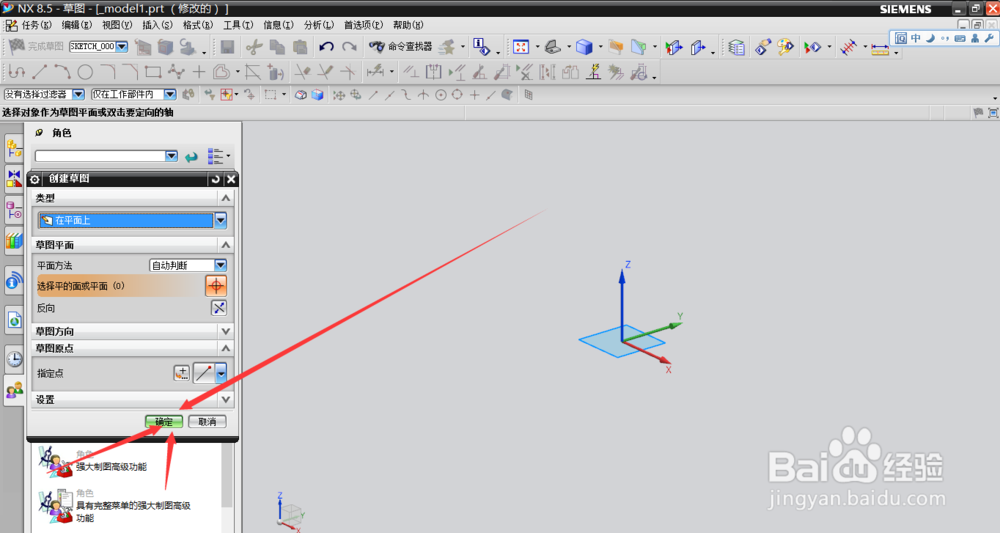Expand the 草图方向 section

tap(226, 331)
